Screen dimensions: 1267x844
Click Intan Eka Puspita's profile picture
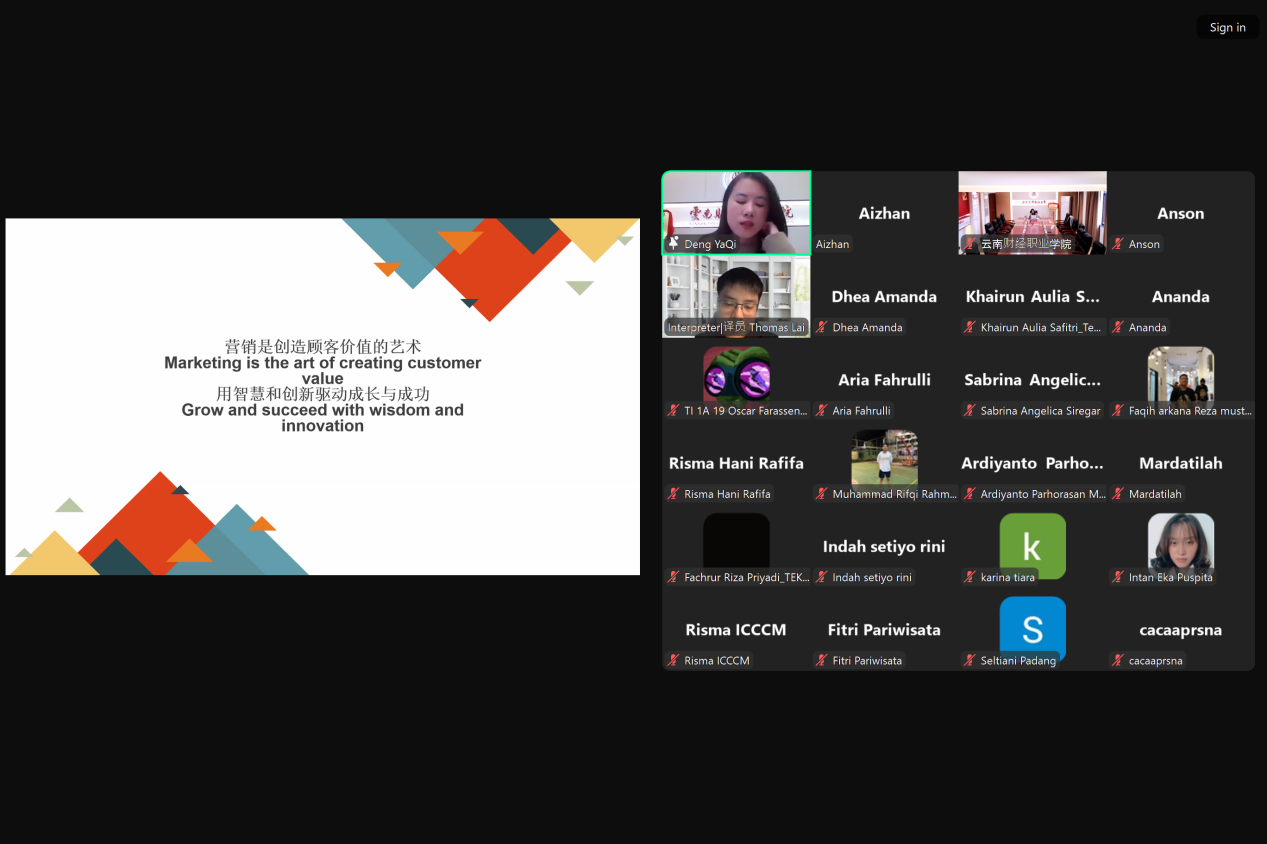click(1180, 543)
